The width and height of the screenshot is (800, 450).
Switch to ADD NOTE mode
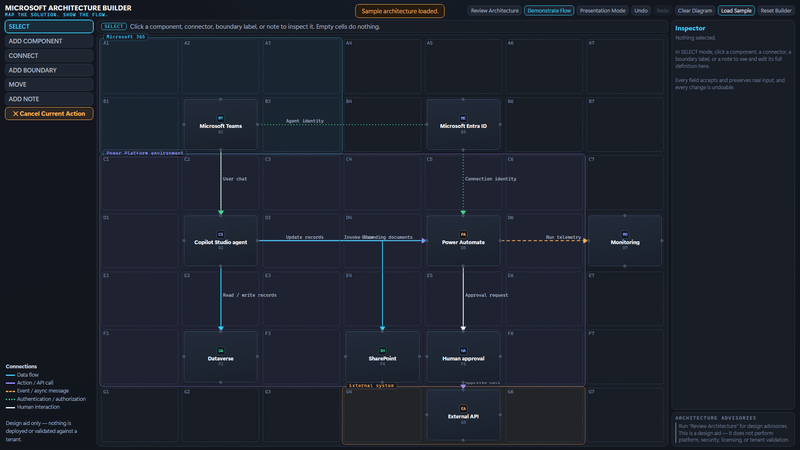point(49,99)
